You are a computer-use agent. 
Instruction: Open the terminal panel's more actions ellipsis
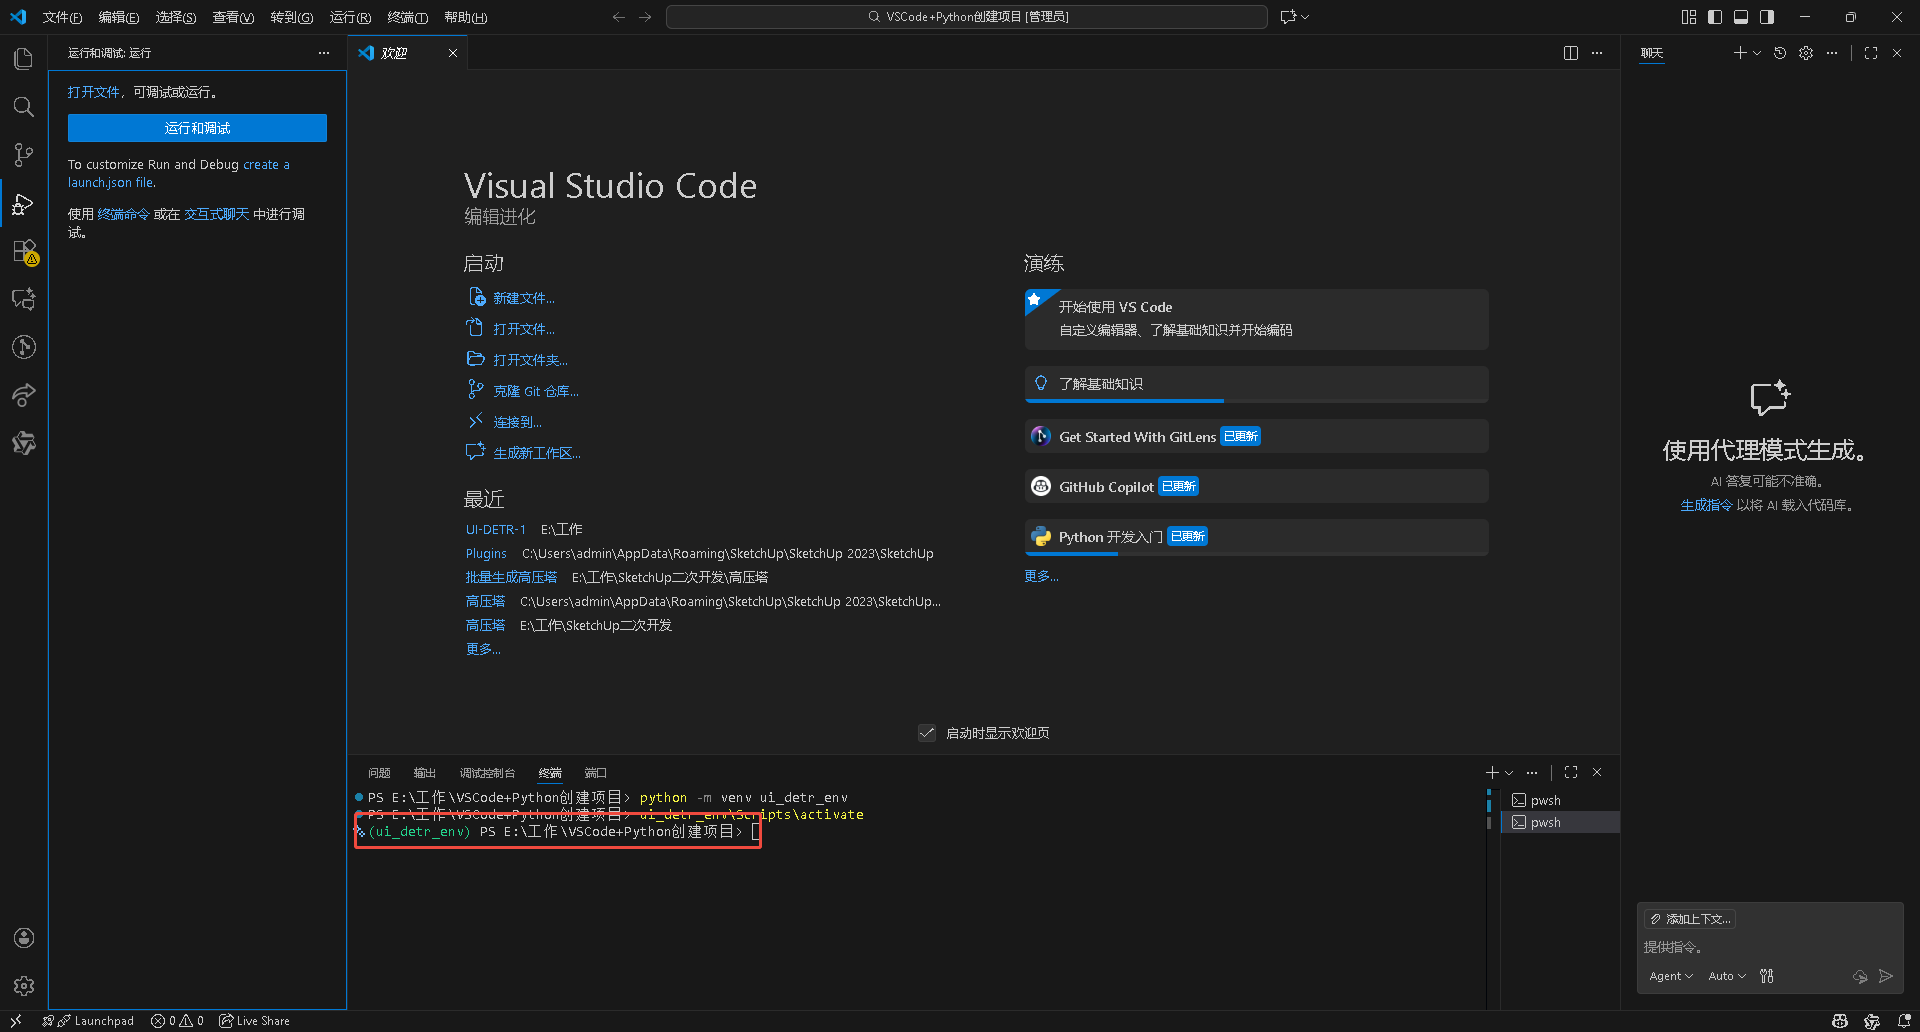coord(1532,772)
